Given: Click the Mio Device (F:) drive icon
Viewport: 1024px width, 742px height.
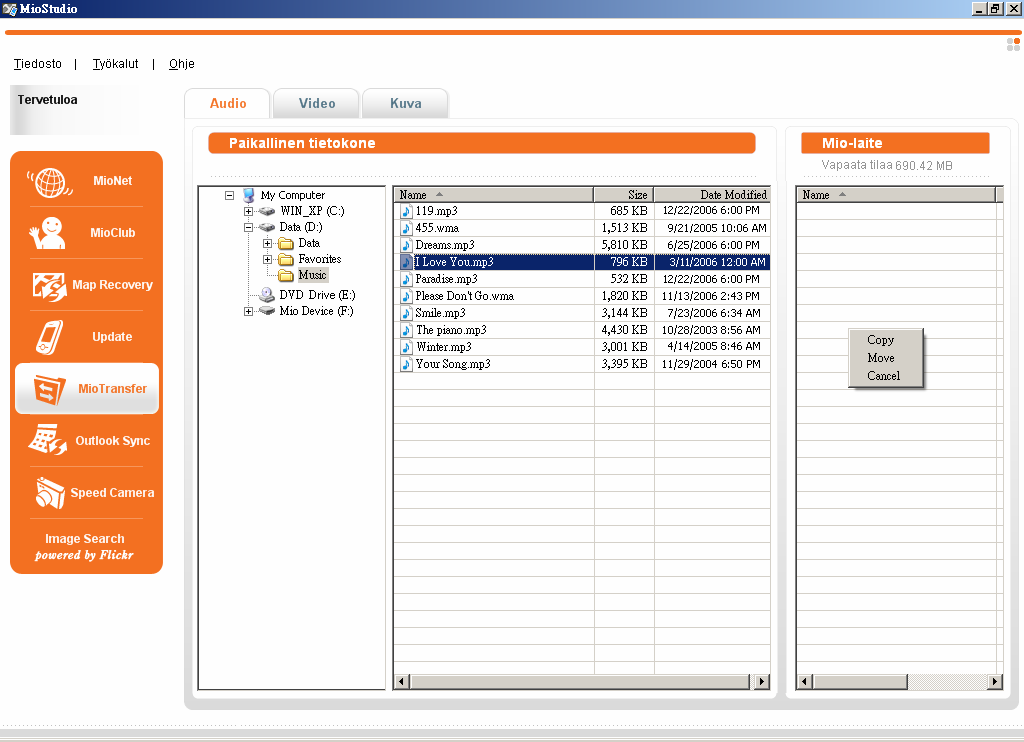Looking at the screenshot, I should (x=266, y=311).
